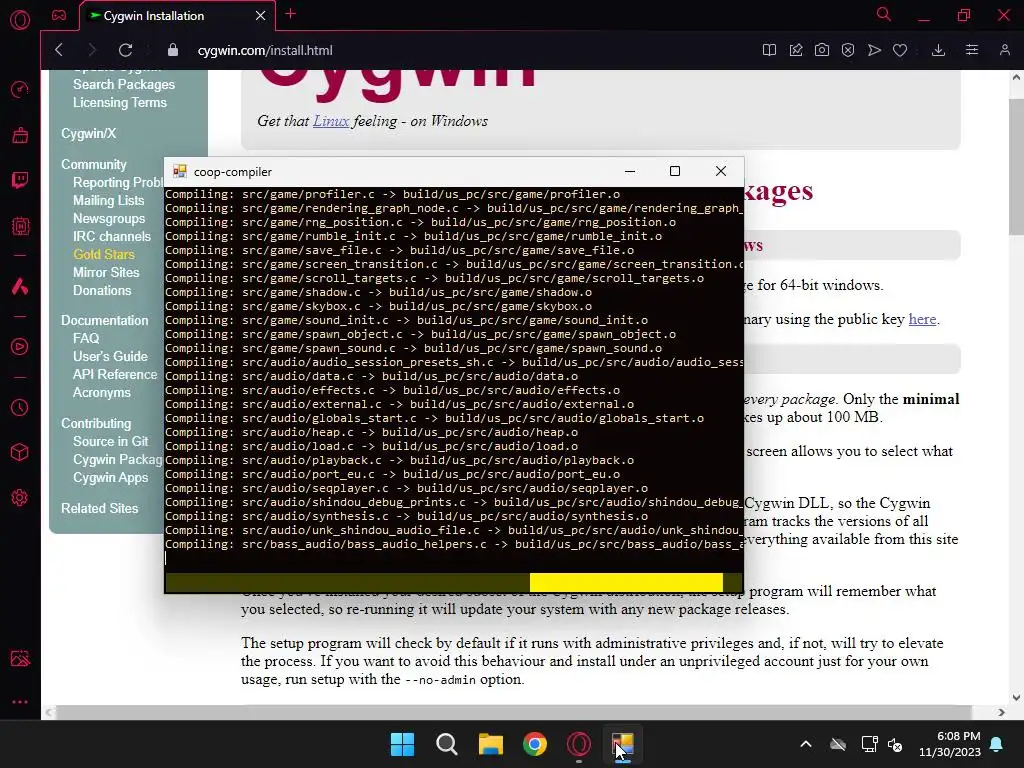Screen dimensions: 1024x768
Task: Click the address bar URL field
Action: tap(264, 50)
